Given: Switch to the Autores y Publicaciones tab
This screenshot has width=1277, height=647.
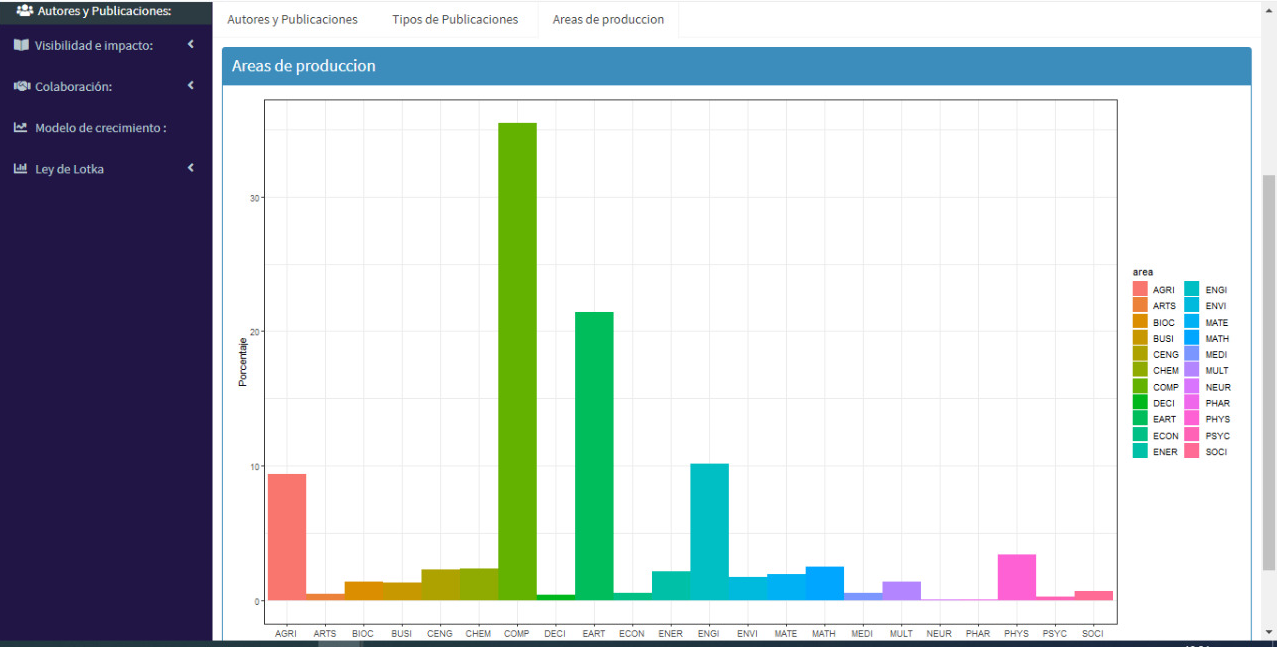Looking at the screenshot, I should pos(292,20).
